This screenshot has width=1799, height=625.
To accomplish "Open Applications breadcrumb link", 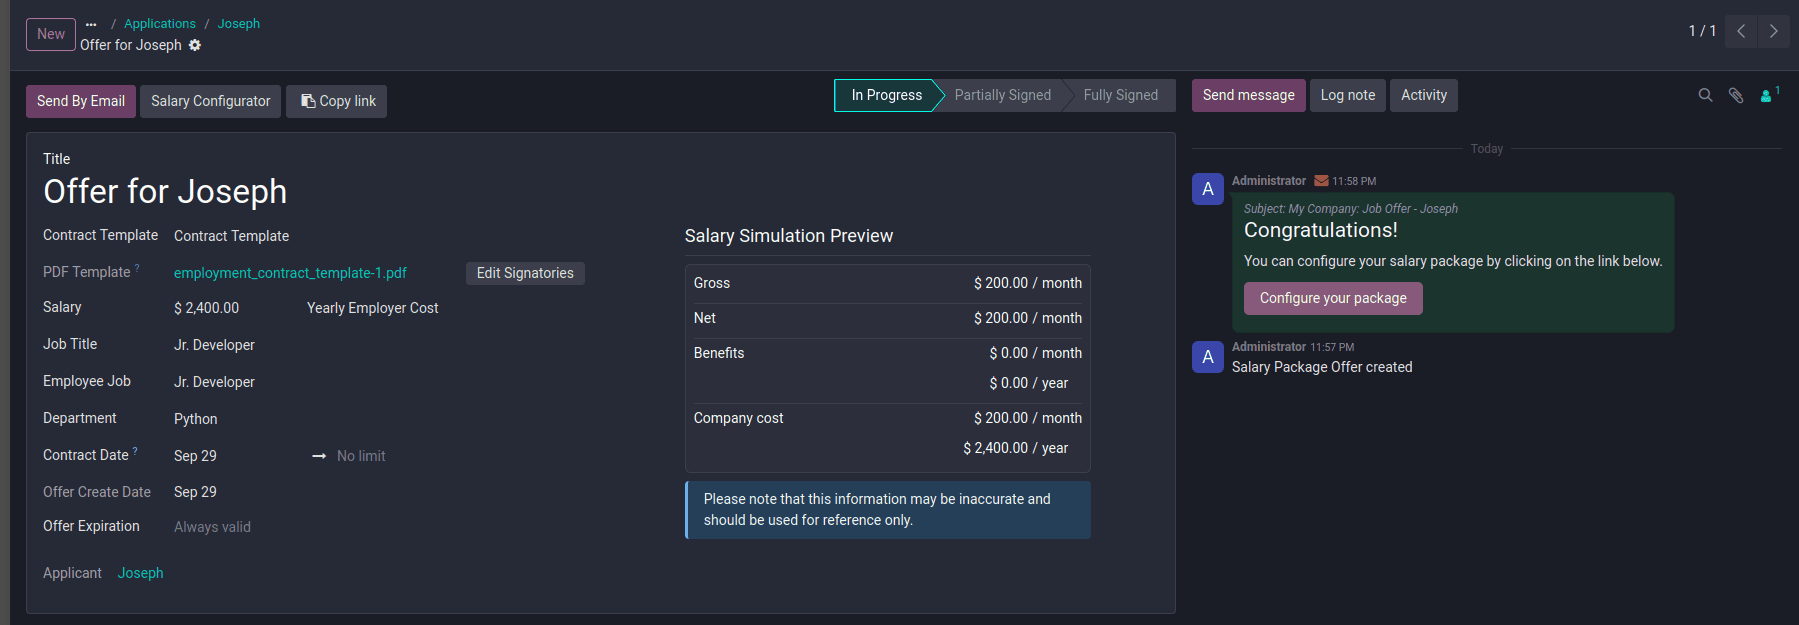I will (160, 24).
